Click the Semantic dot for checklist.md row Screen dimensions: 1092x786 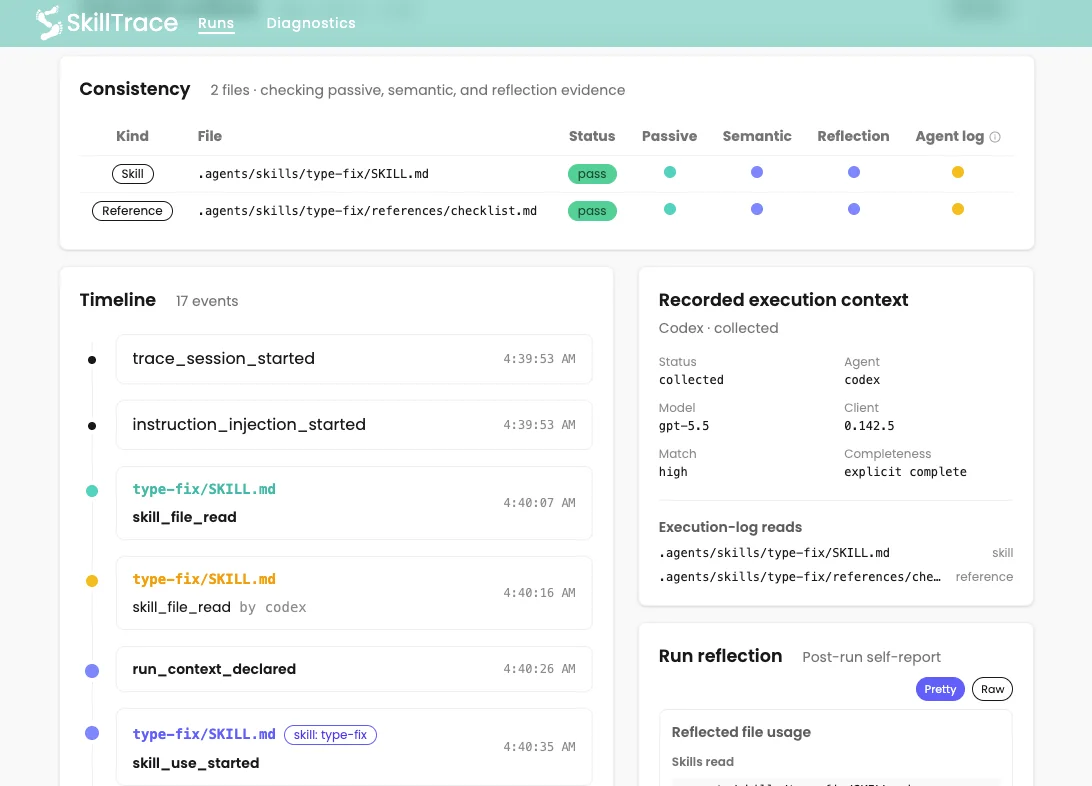[757, 209]
